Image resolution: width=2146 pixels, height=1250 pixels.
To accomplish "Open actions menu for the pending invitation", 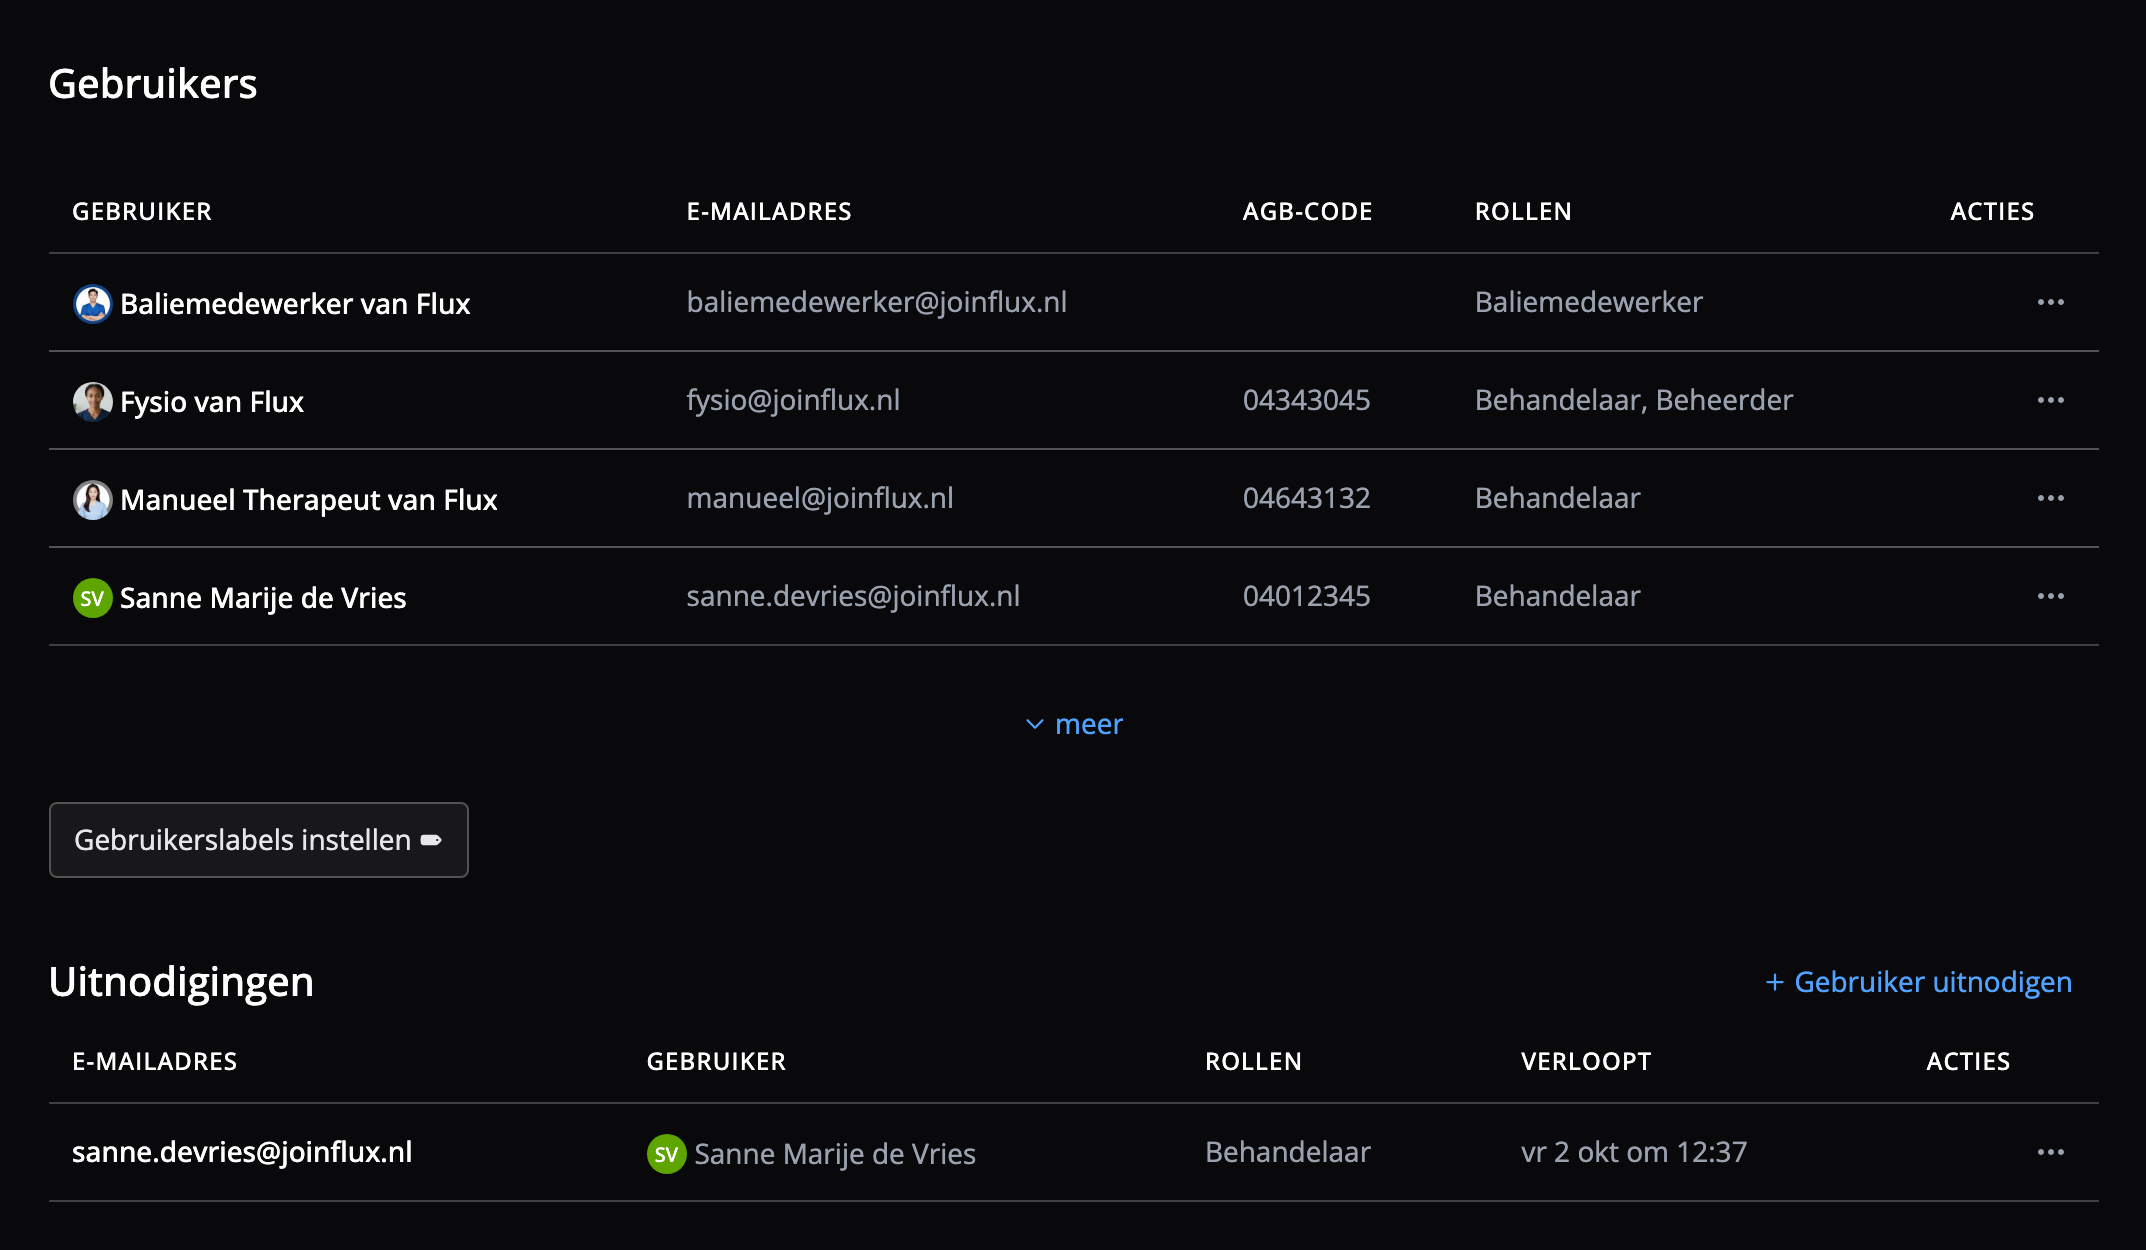I will 2050,1152.
